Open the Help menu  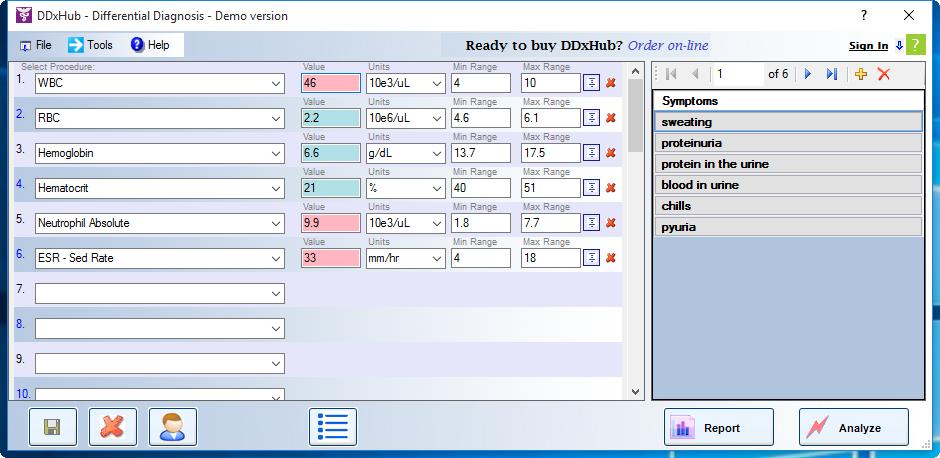pos(150,45)
